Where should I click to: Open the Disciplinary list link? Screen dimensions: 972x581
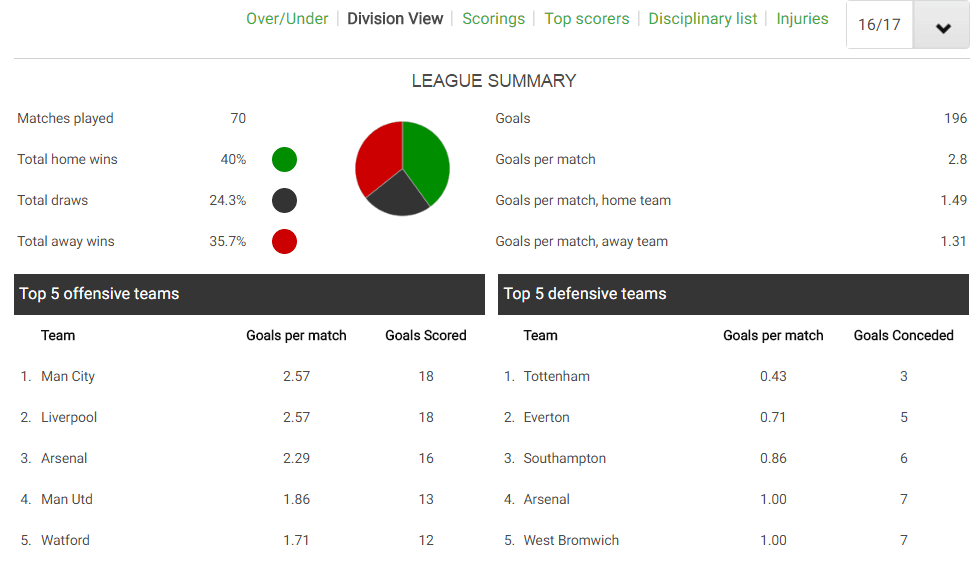[702, 19]
